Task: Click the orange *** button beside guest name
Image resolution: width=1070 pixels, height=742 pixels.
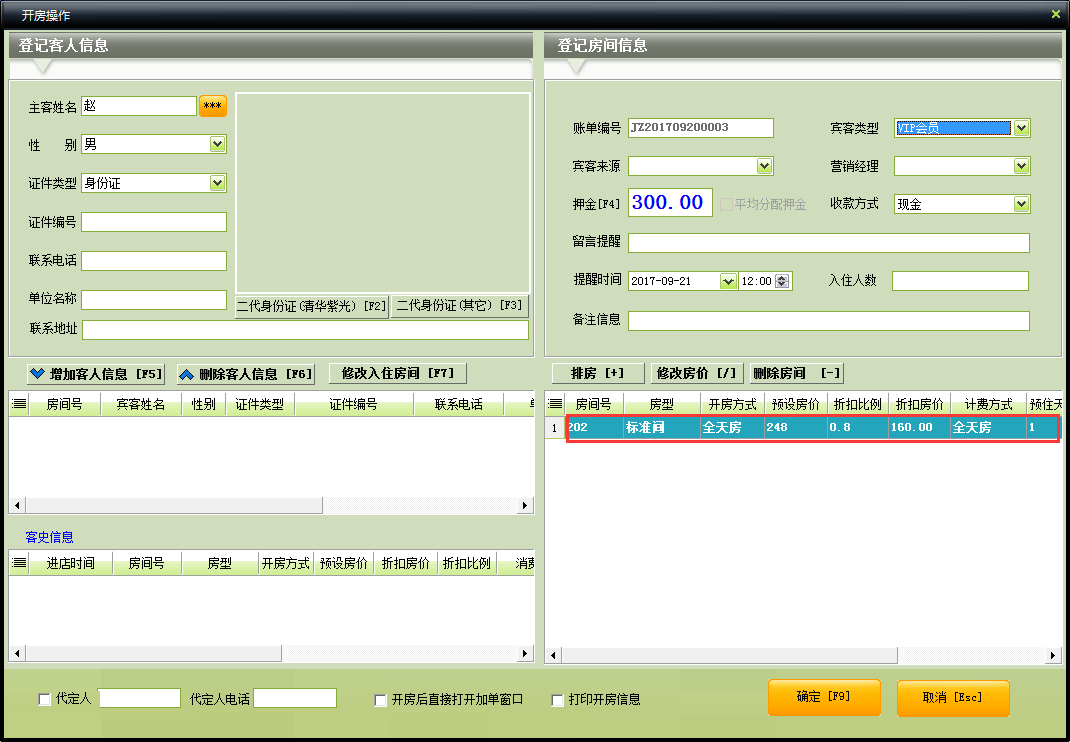Action: [x=212, y=106]
